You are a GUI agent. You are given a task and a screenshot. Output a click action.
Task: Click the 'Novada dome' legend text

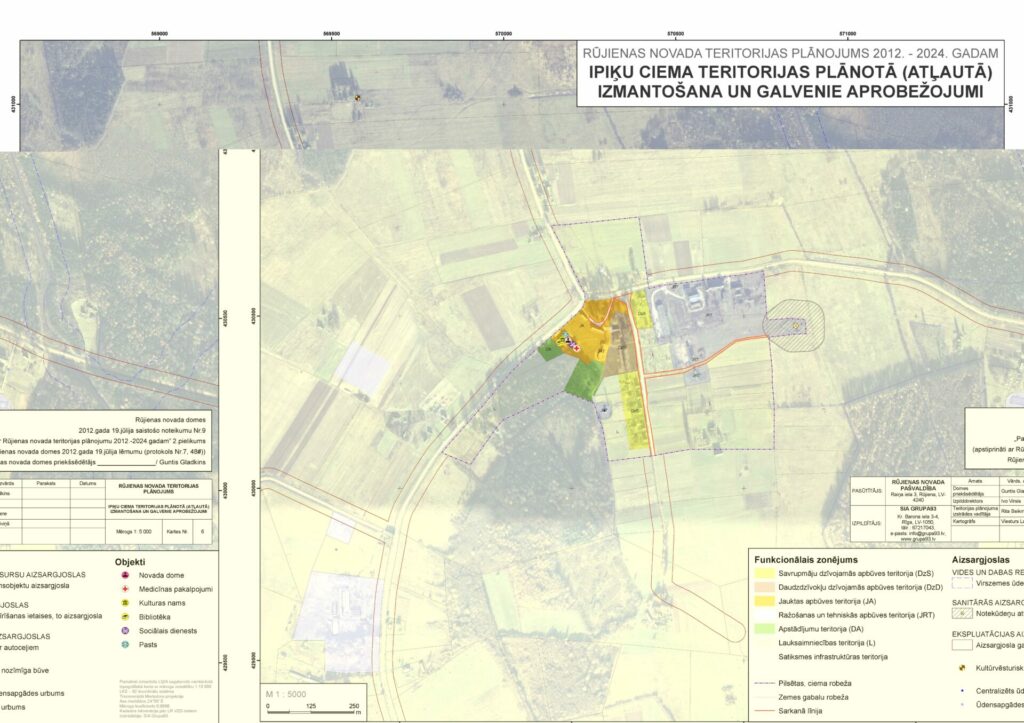click(161, 575)
